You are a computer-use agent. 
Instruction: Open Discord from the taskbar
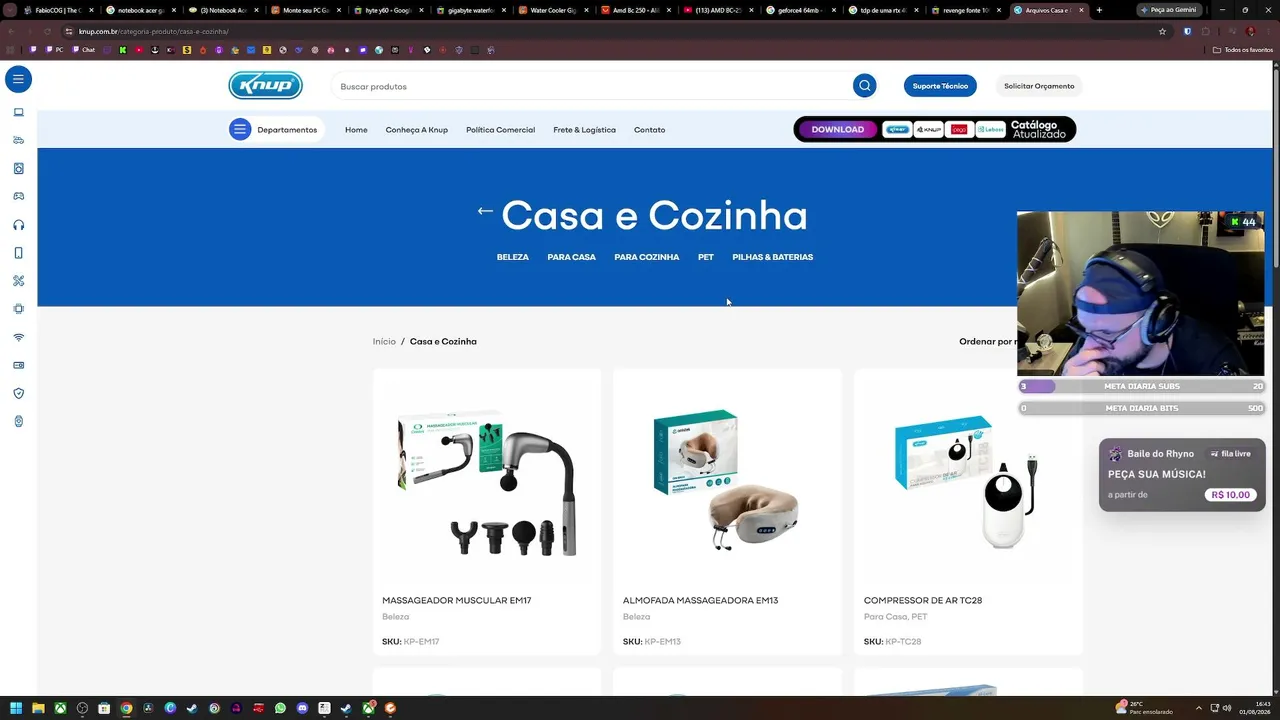302,708
